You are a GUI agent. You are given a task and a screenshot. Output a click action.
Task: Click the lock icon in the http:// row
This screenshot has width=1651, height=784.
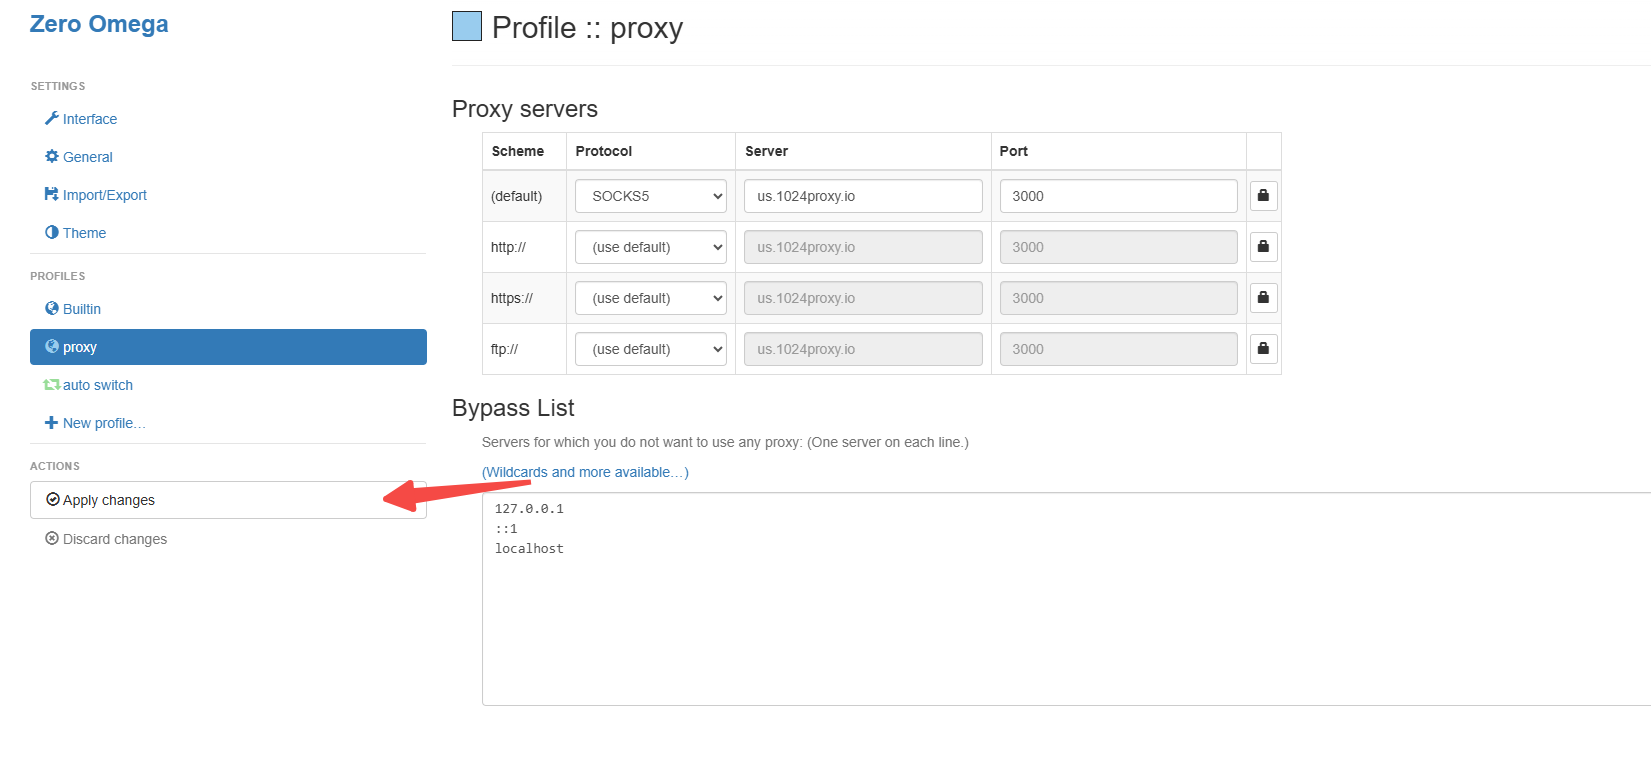tap(1263, 247)
